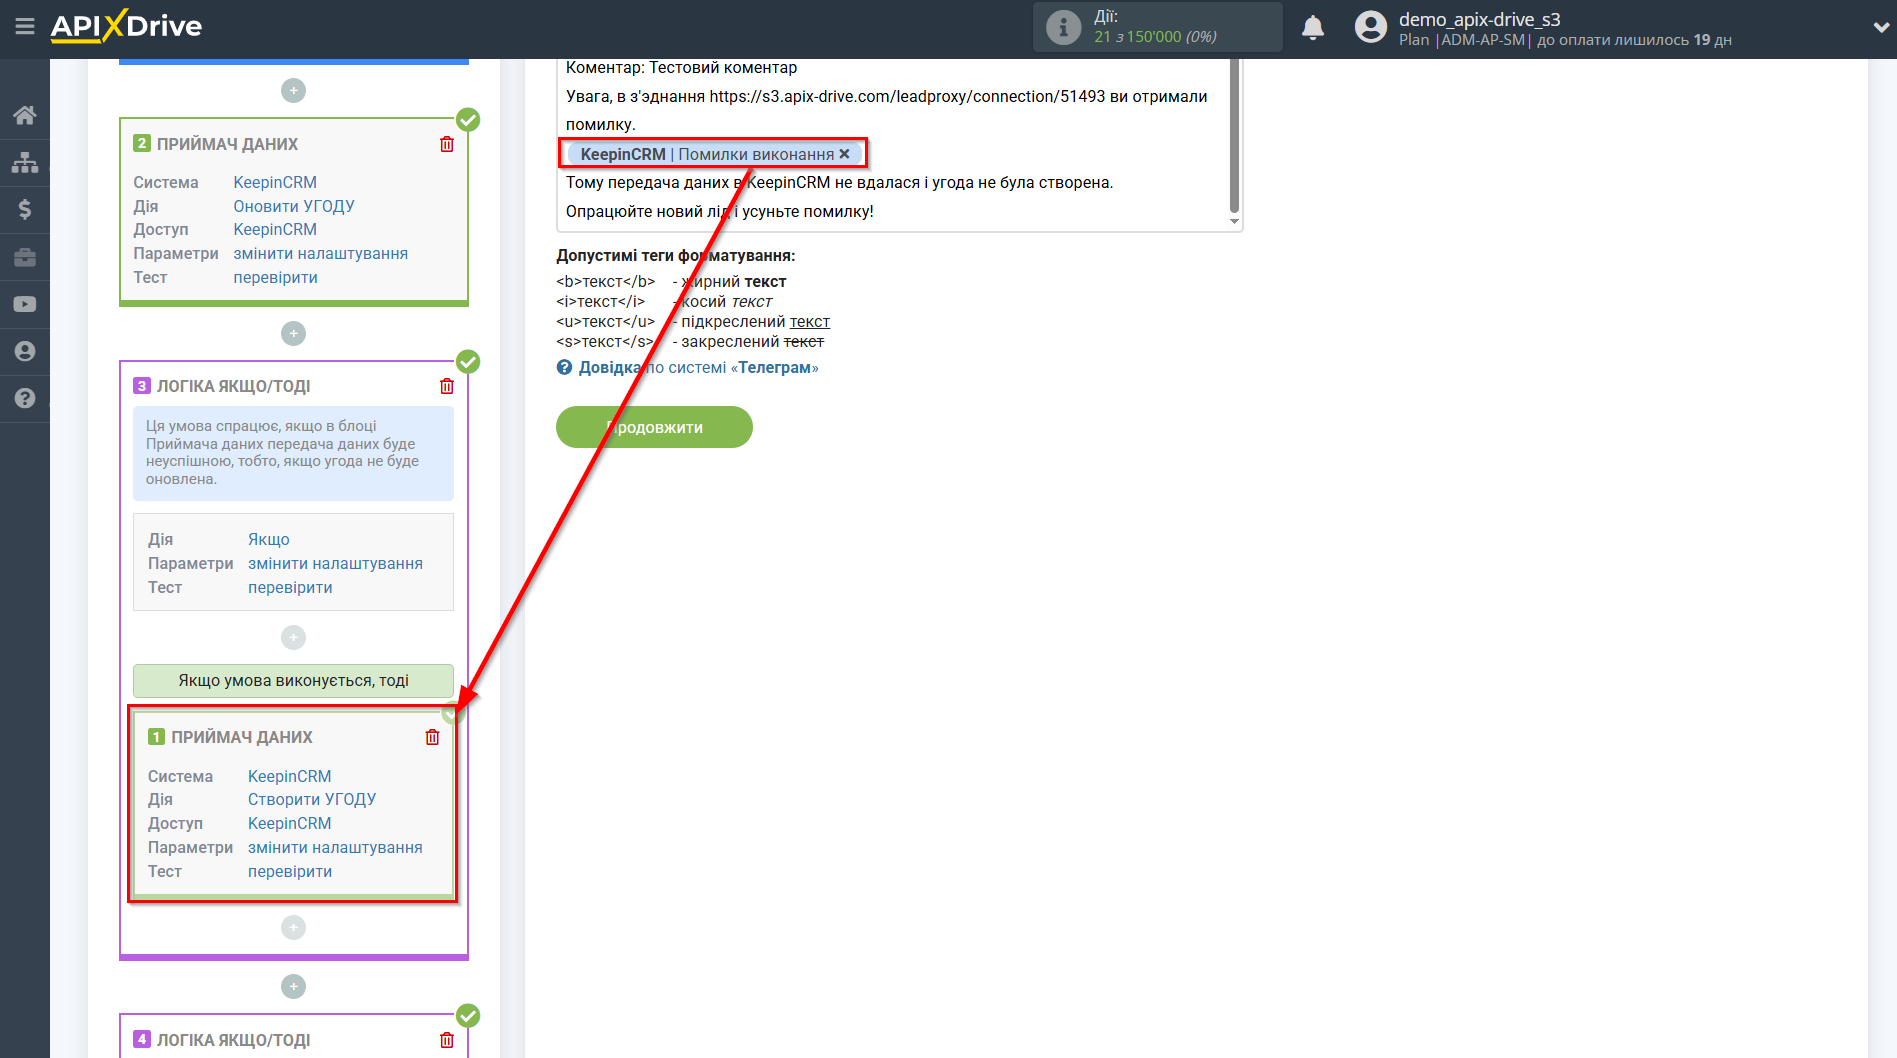
Task: Click plus button above block 4
Action: tap(293, 986)
